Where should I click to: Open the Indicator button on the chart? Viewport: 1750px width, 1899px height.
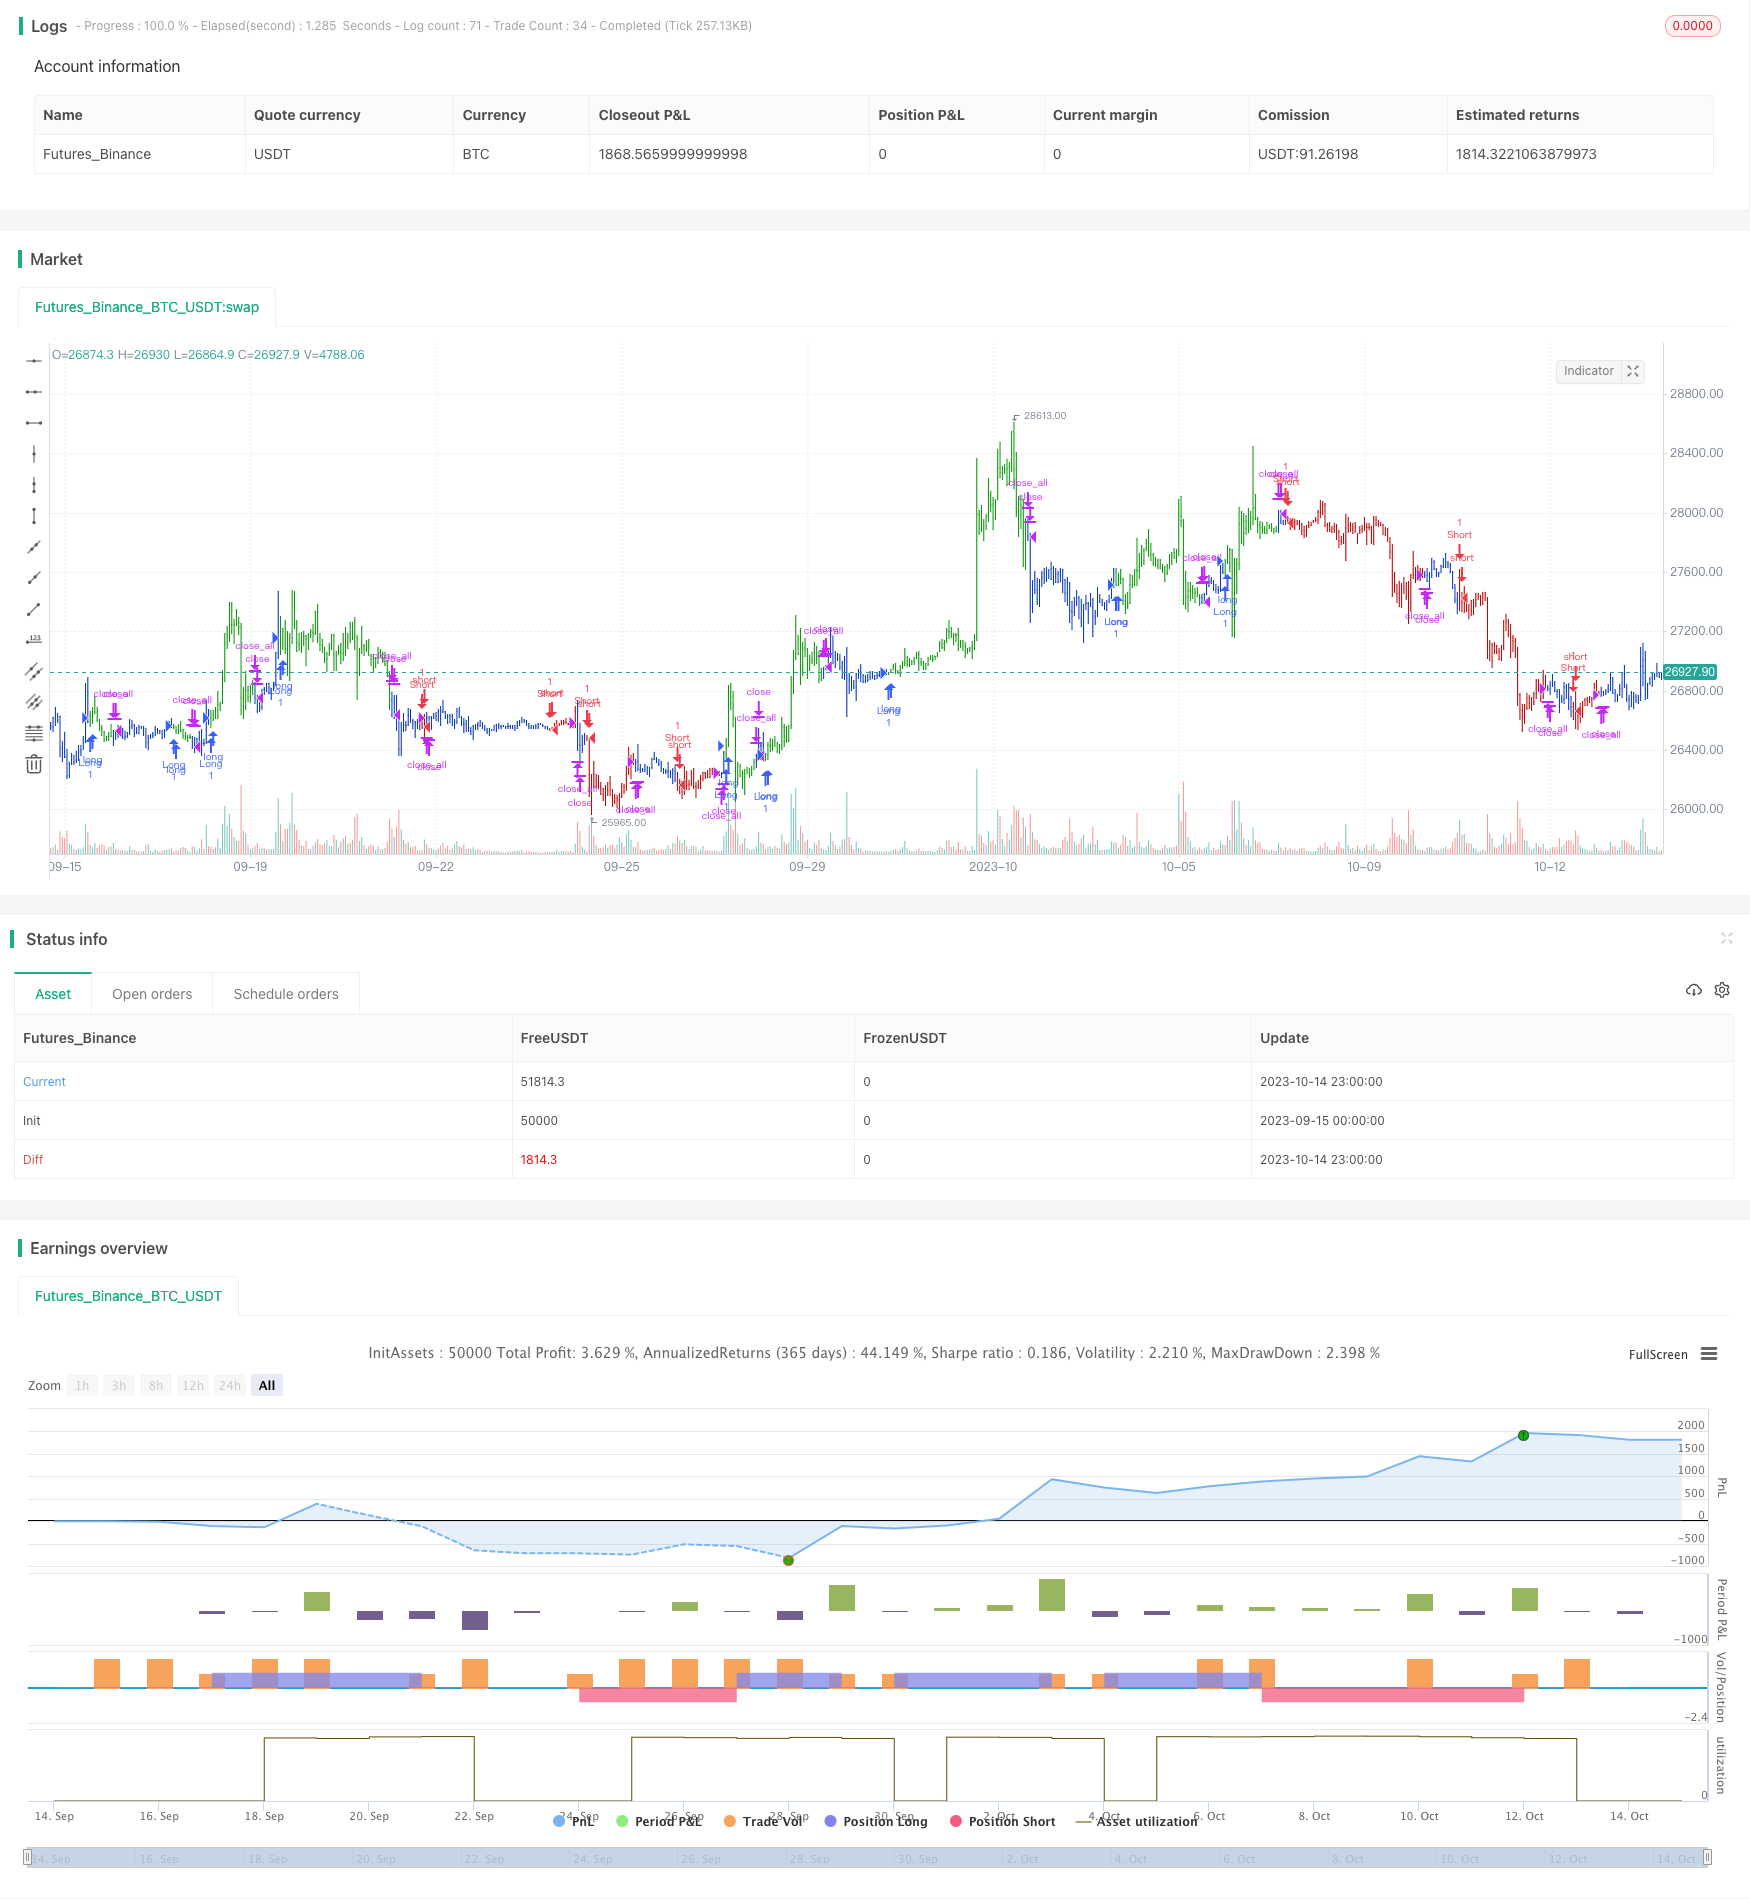(x=1588, y=371)
